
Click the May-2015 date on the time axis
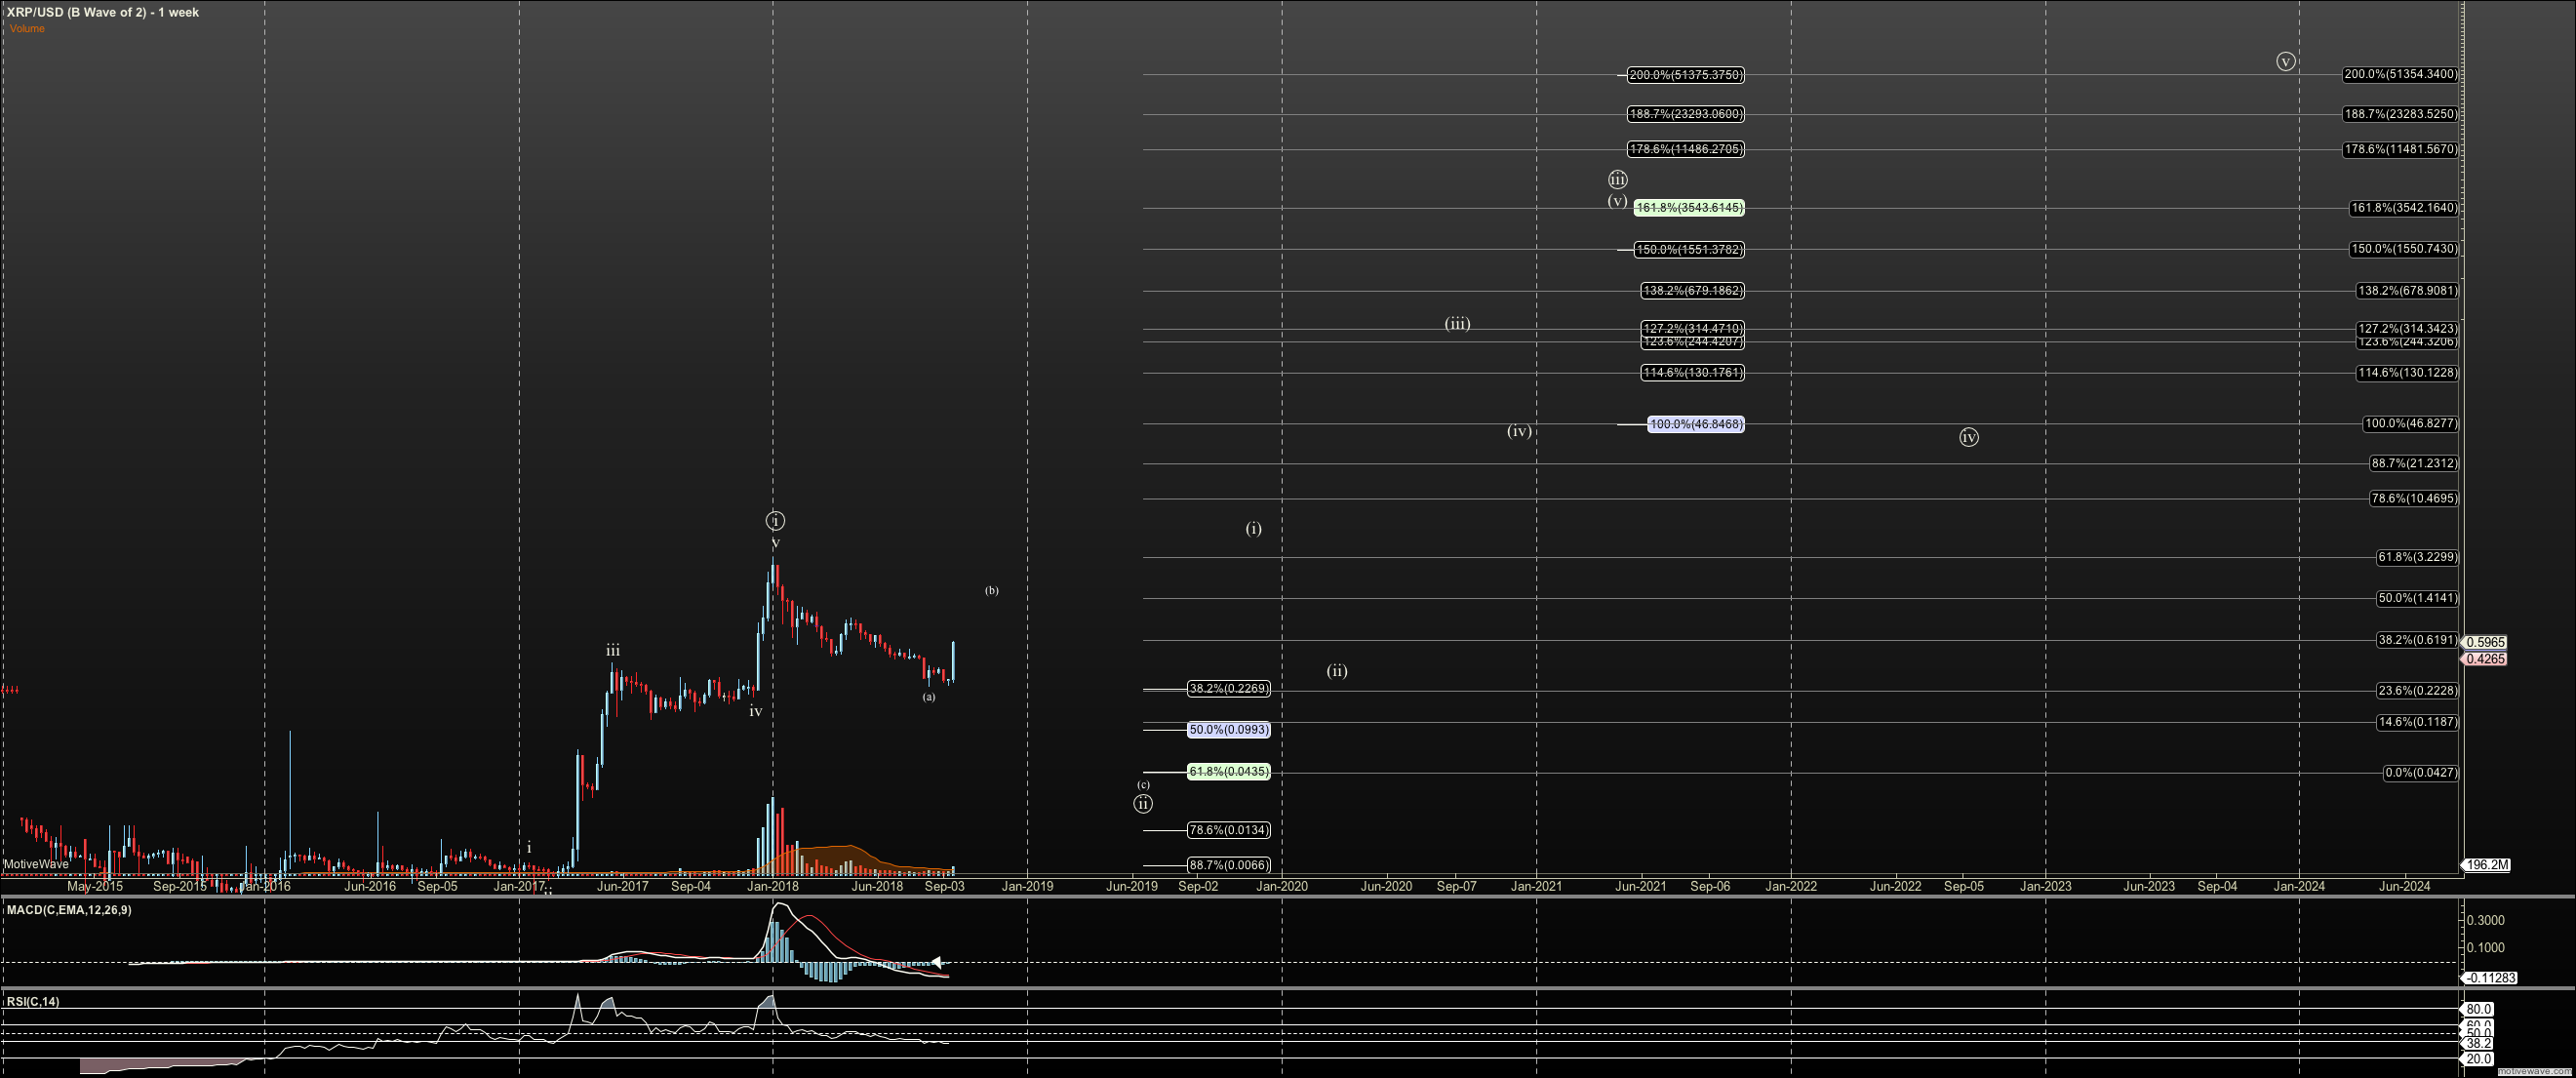coord(95,886)
